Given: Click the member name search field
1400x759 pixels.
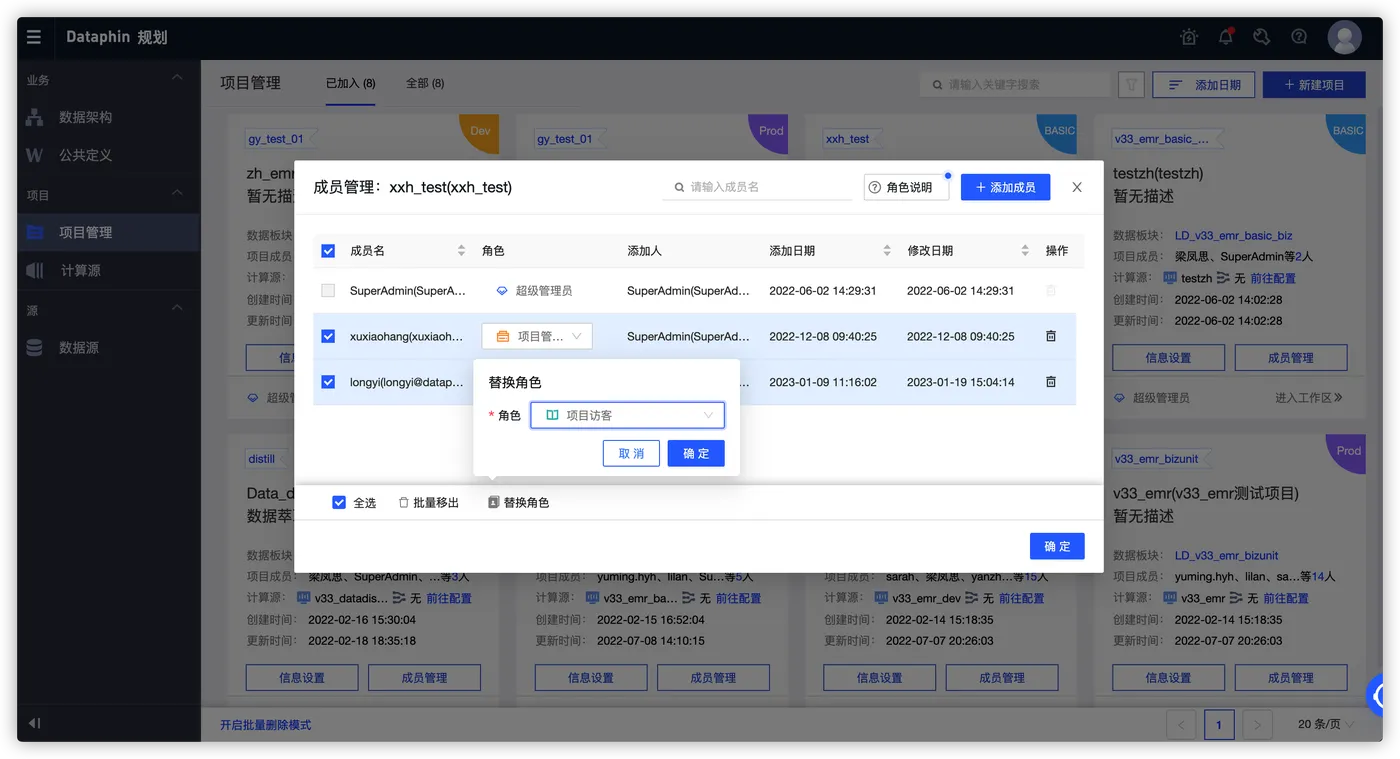Looking at the screenshot, I should pyautogui.click(x=757, y=187).
